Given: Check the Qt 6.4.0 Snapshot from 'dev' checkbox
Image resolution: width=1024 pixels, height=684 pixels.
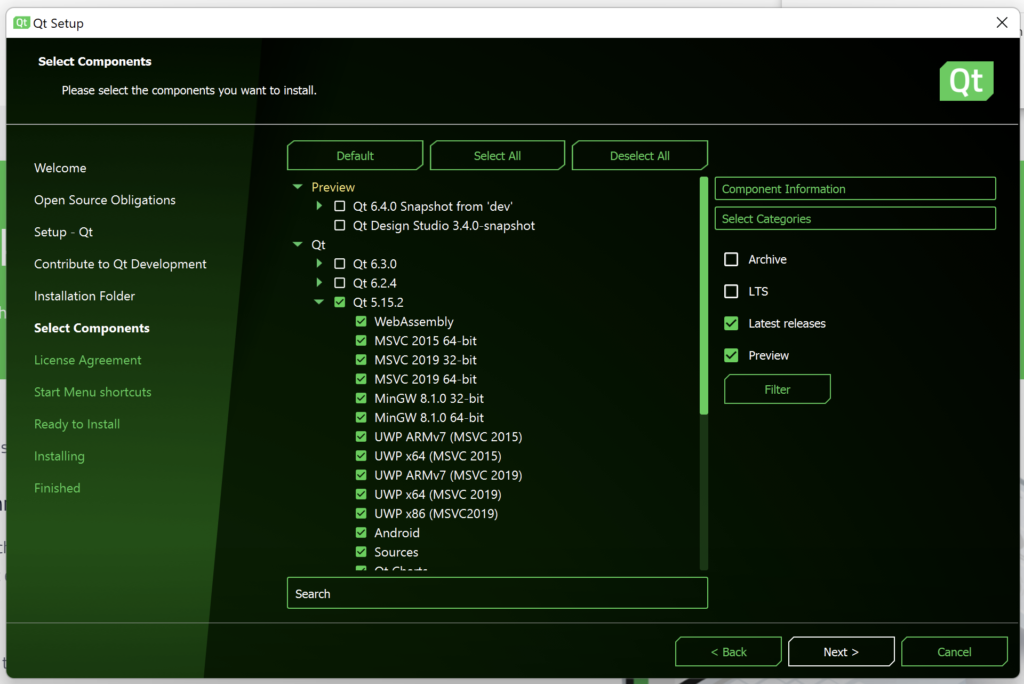Looking at the screenshot, I should (340, 206).
